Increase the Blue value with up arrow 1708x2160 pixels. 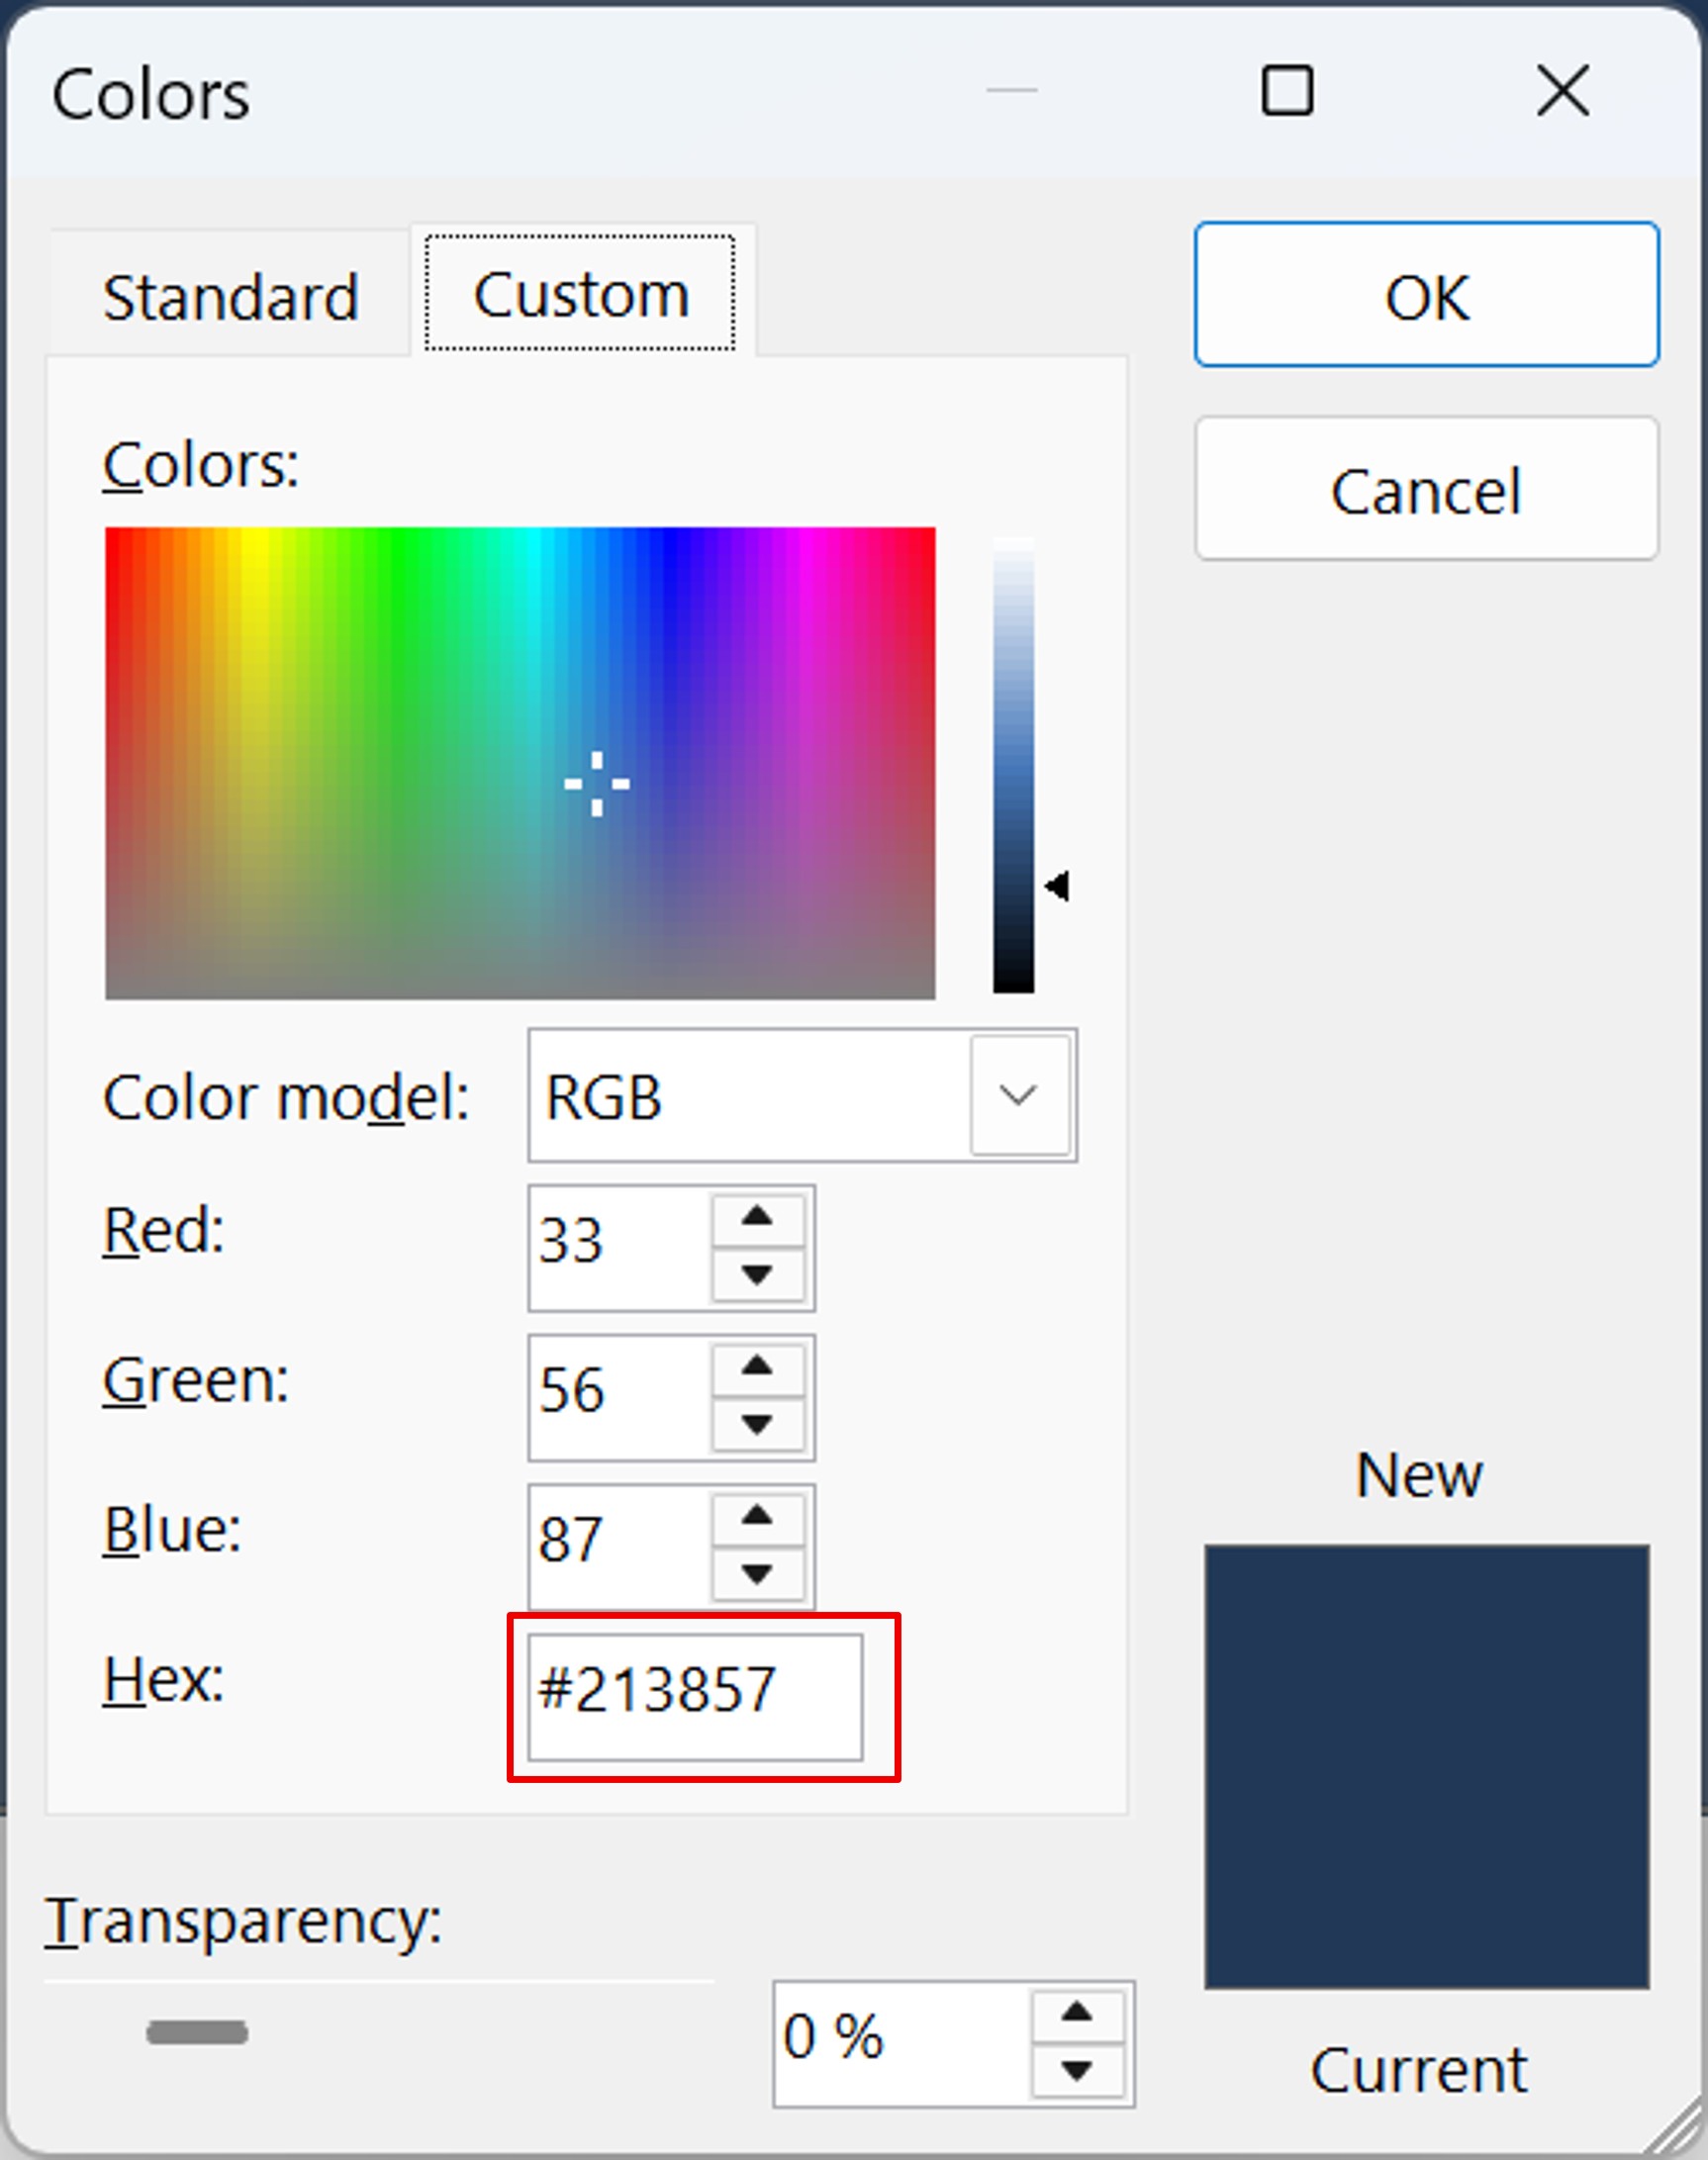pyautogui.click(x=757, y=1517)
